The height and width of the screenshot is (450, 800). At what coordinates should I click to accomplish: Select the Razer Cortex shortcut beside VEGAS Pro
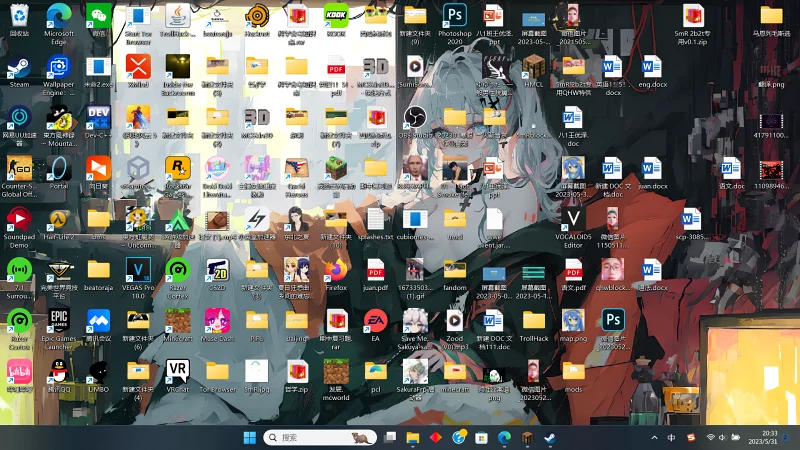click(x=178, y=278)
